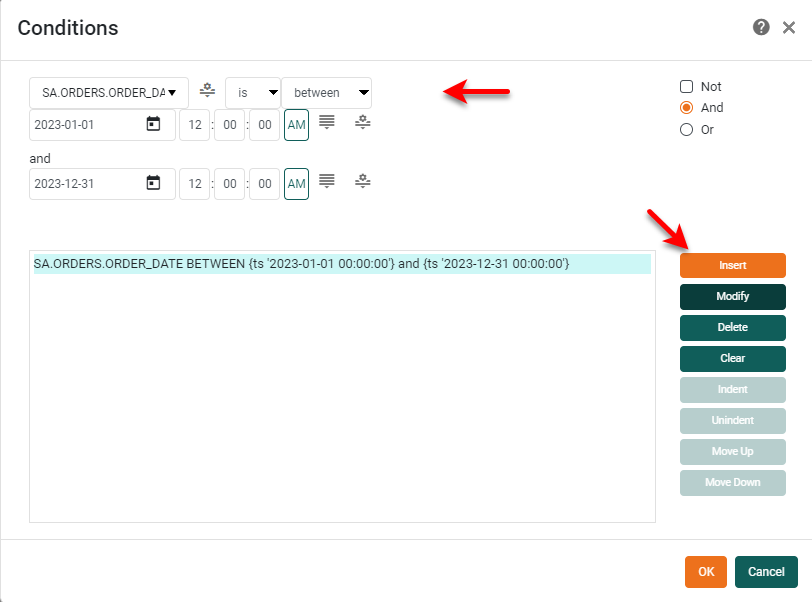Toggle the first AM indicator to PM
The image size is (812, 602).
click(298, 123)
